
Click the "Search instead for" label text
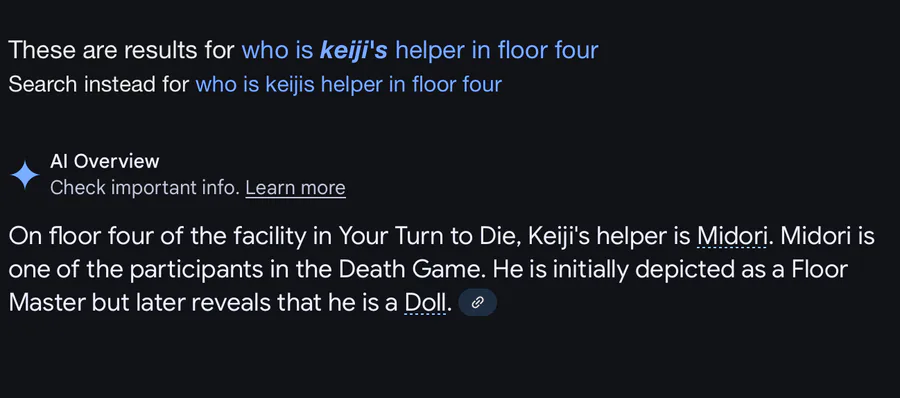pos(99,84)
